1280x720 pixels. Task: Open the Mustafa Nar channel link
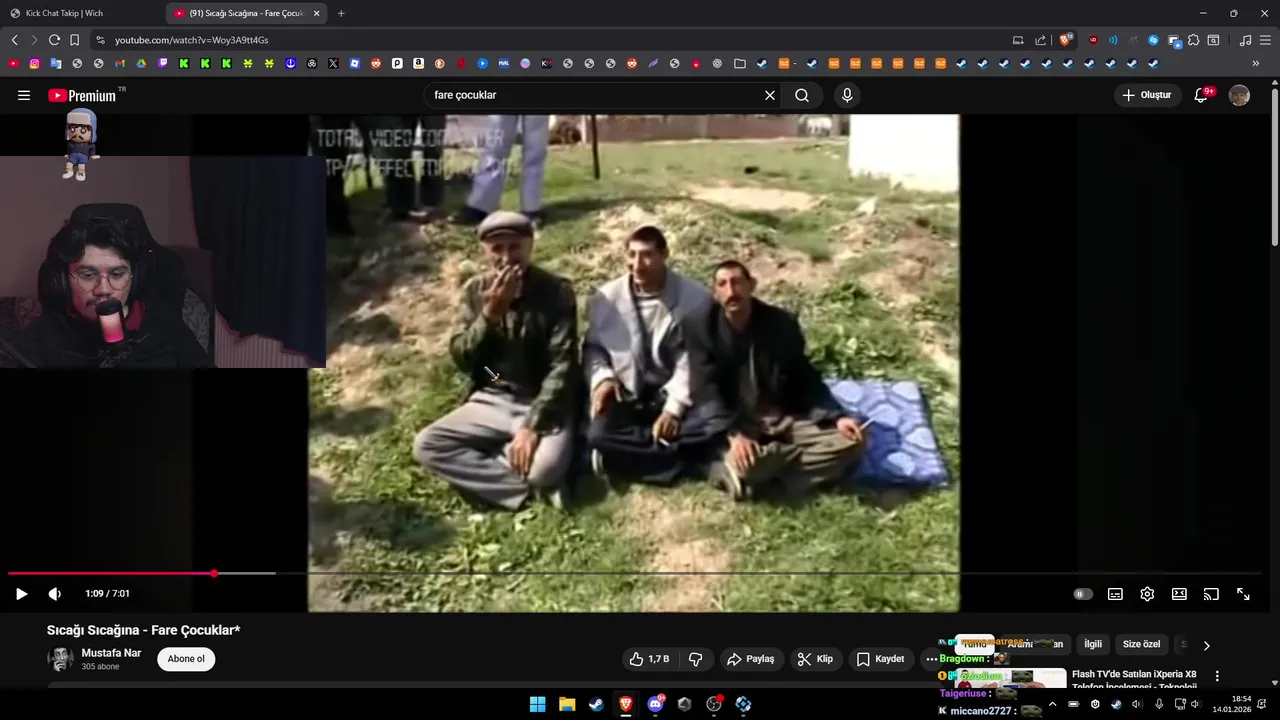point(111,653)
